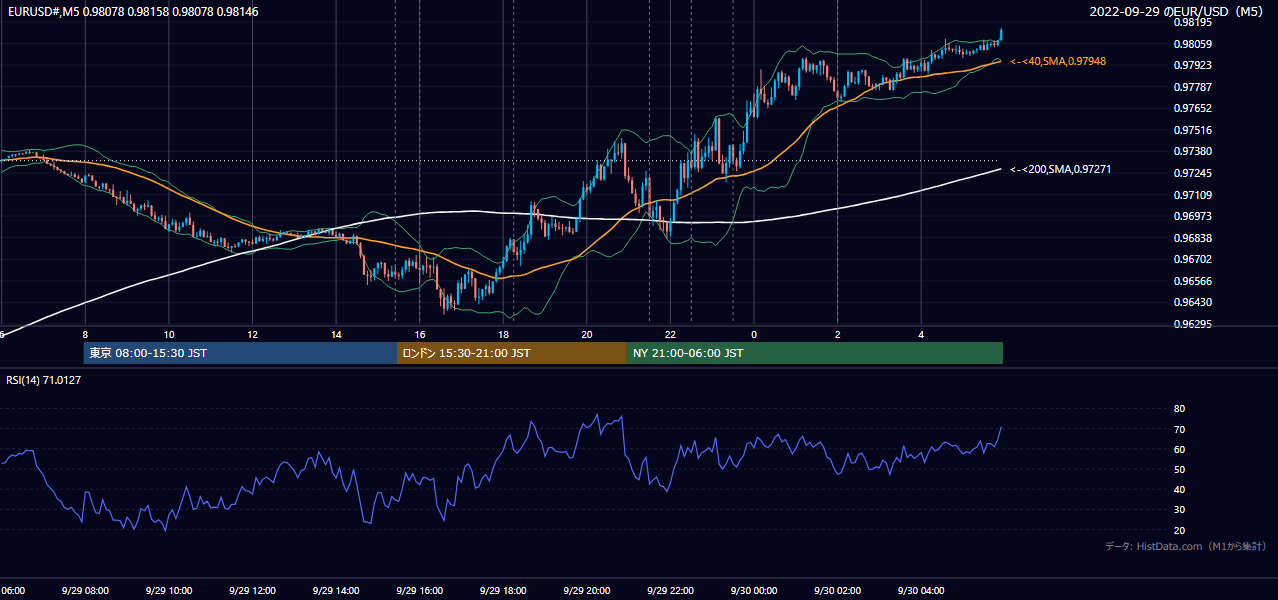The height and width of the screenshot is (600, 1278).
Task: Click hour label 12 under the price chart
Action: (x=252, y=334)
